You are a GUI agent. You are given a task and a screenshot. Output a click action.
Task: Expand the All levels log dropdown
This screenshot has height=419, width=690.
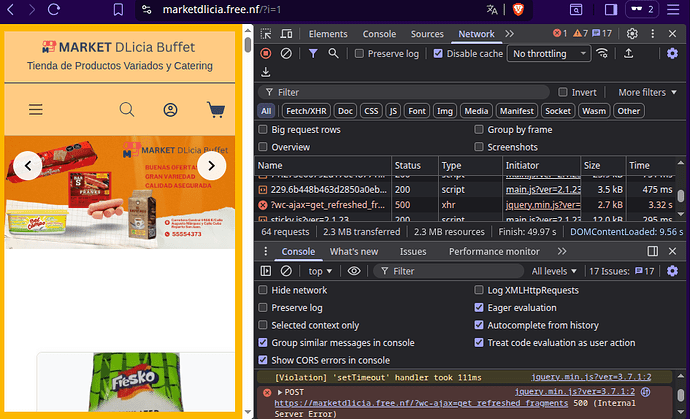(x=556, y=271)
